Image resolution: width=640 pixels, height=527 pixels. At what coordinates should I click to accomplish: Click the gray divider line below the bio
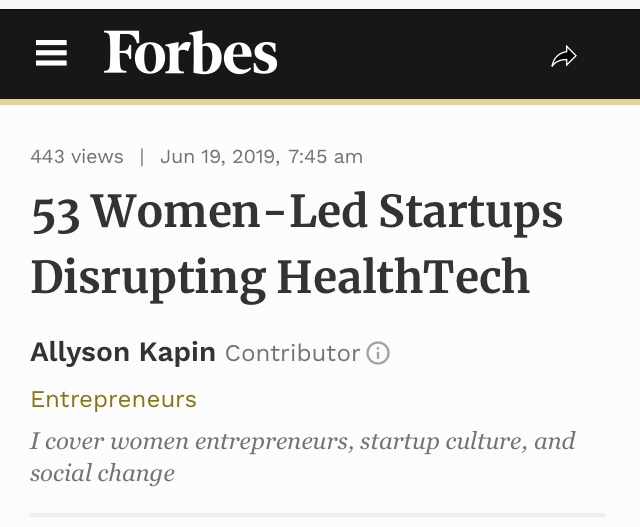point(318,516)
